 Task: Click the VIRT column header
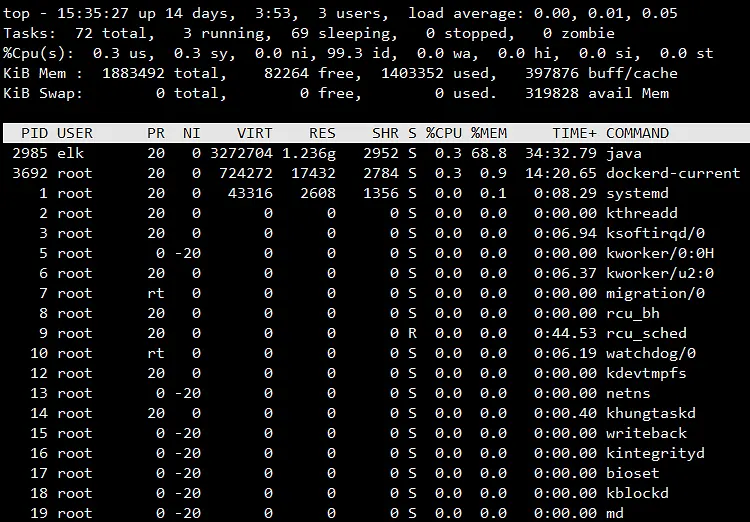pos(254,133)
